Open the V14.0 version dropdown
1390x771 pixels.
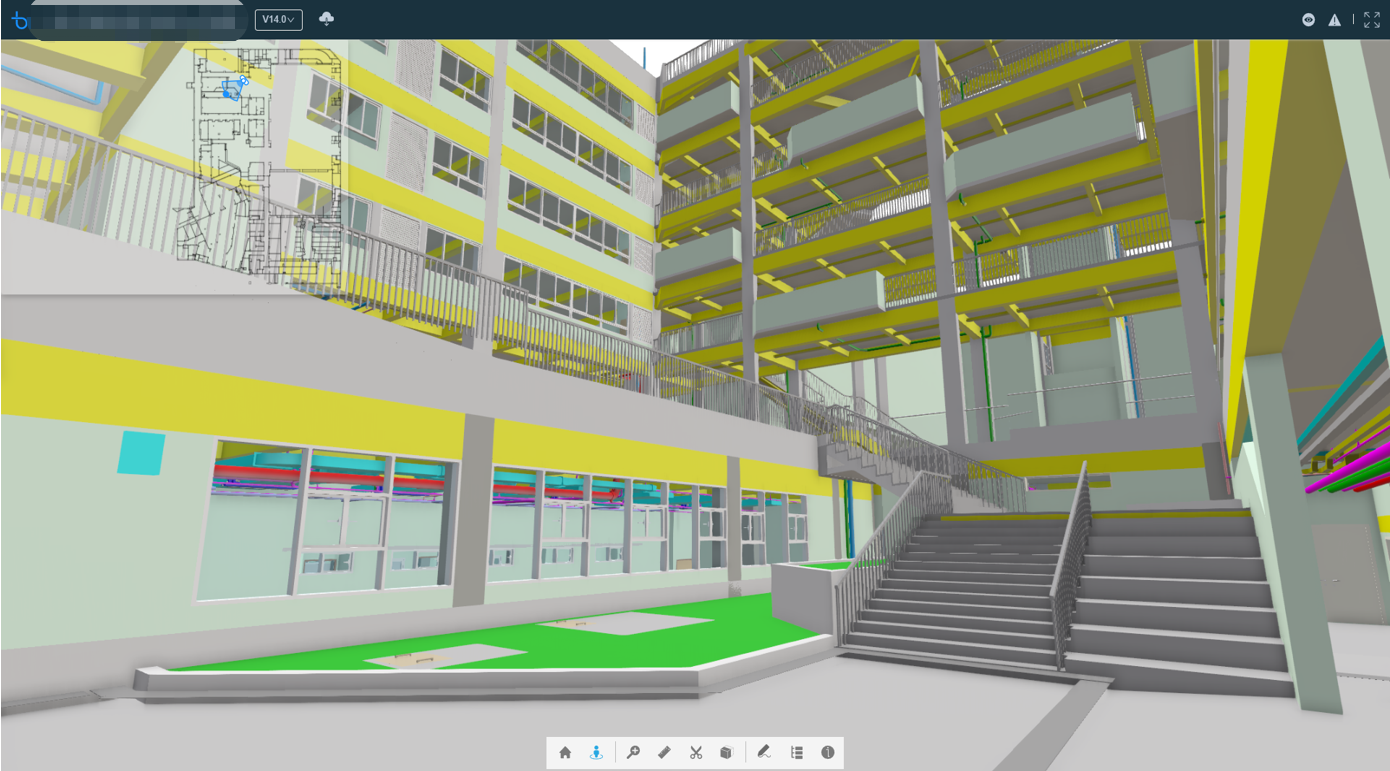279,19
